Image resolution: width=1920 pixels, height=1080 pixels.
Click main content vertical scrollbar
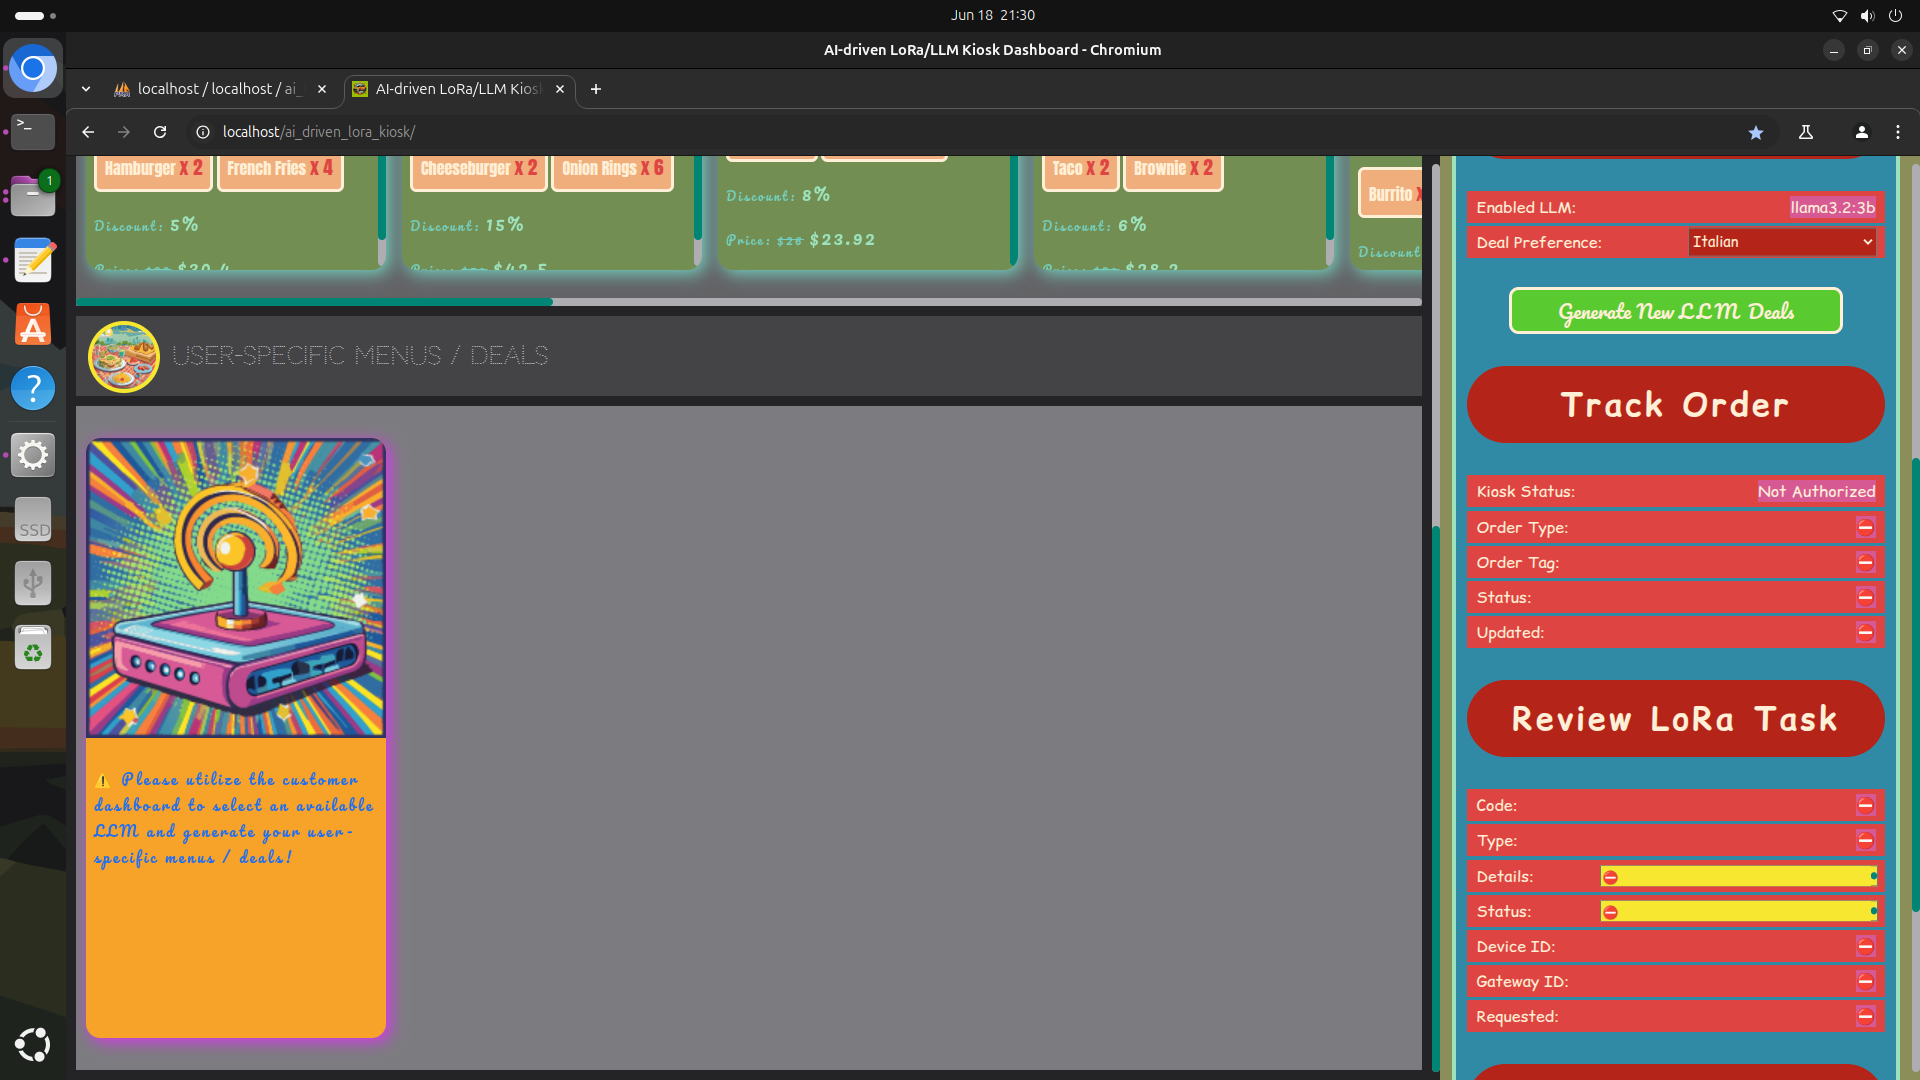(x=1436, y=798)
